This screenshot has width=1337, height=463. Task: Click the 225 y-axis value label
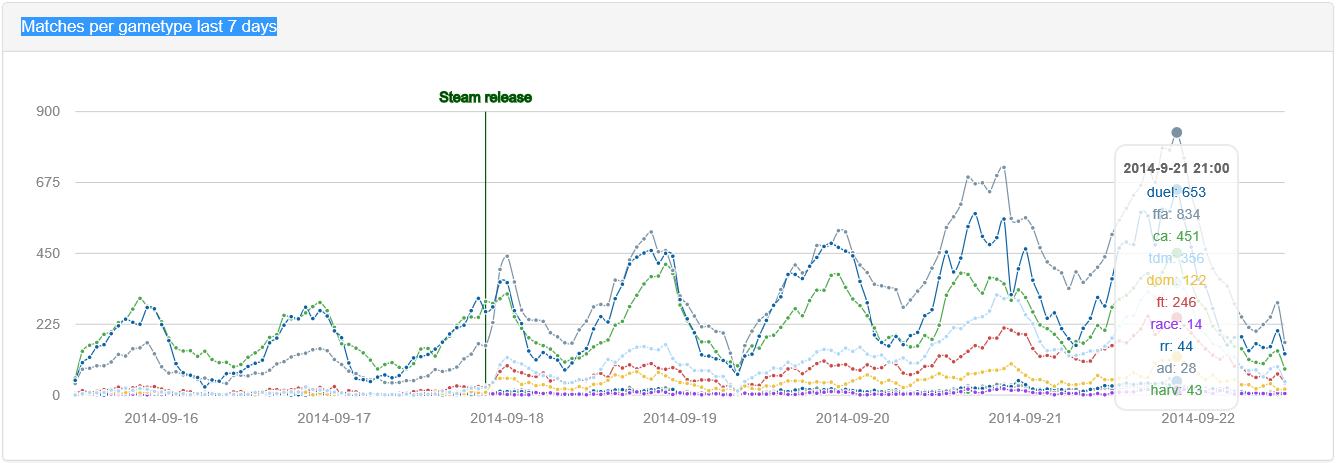50,324
